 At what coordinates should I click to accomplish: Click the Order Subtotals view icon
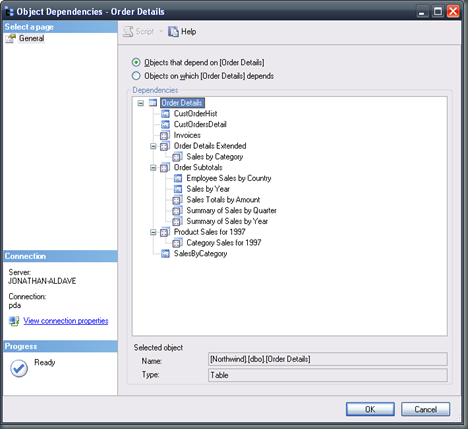click(x=165, y=168)
